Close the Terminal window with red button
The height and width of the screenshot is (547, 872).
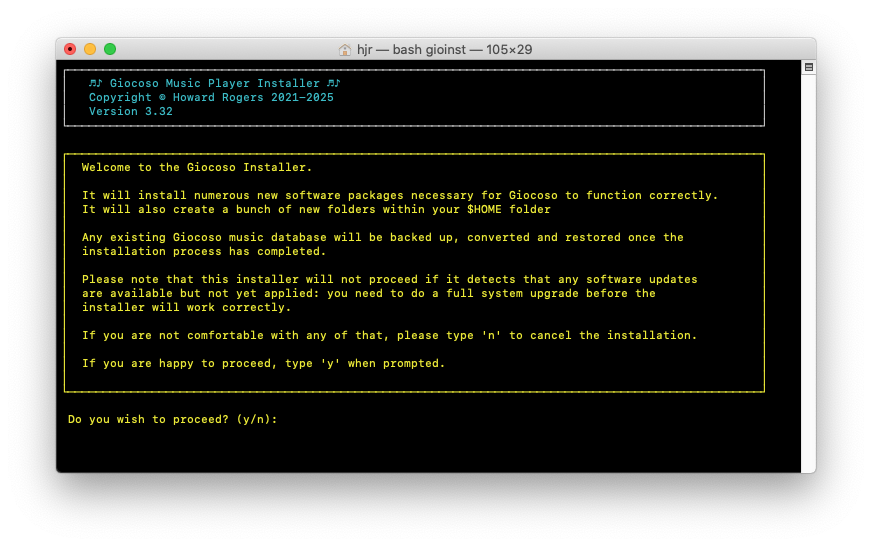pyautogui.click(x=70, y=49)
